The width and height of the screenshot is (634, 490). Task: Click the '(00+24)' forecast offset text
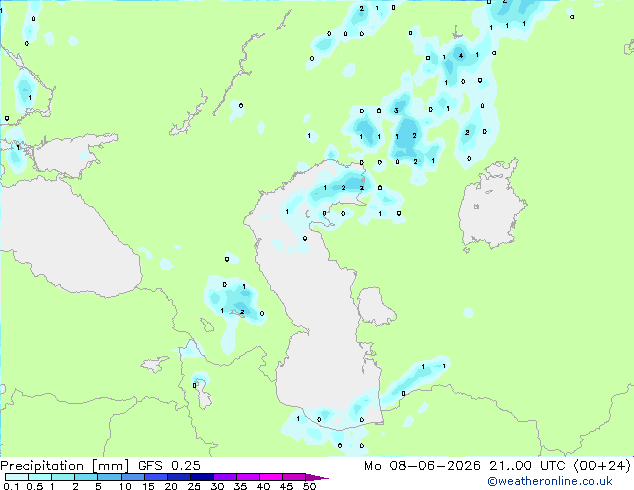coord(602,466)
